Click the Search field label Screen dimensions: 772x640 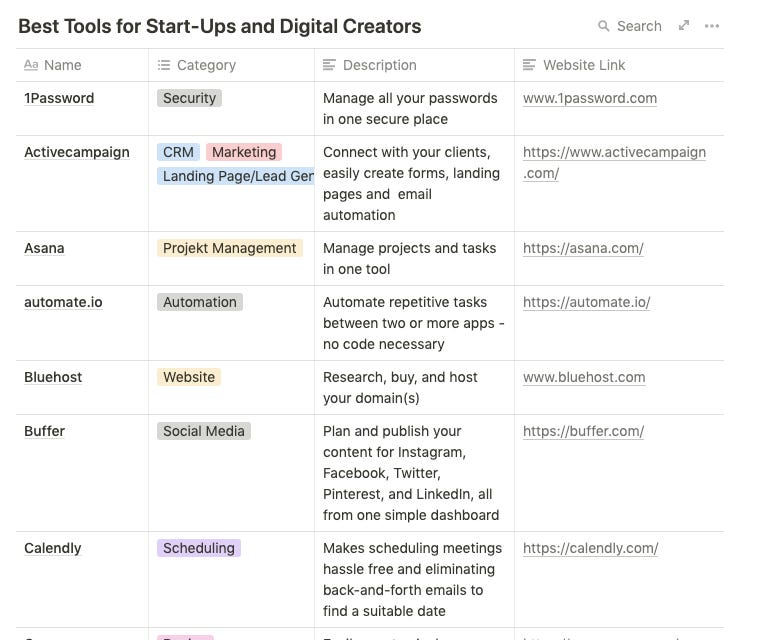pos(639,26)
